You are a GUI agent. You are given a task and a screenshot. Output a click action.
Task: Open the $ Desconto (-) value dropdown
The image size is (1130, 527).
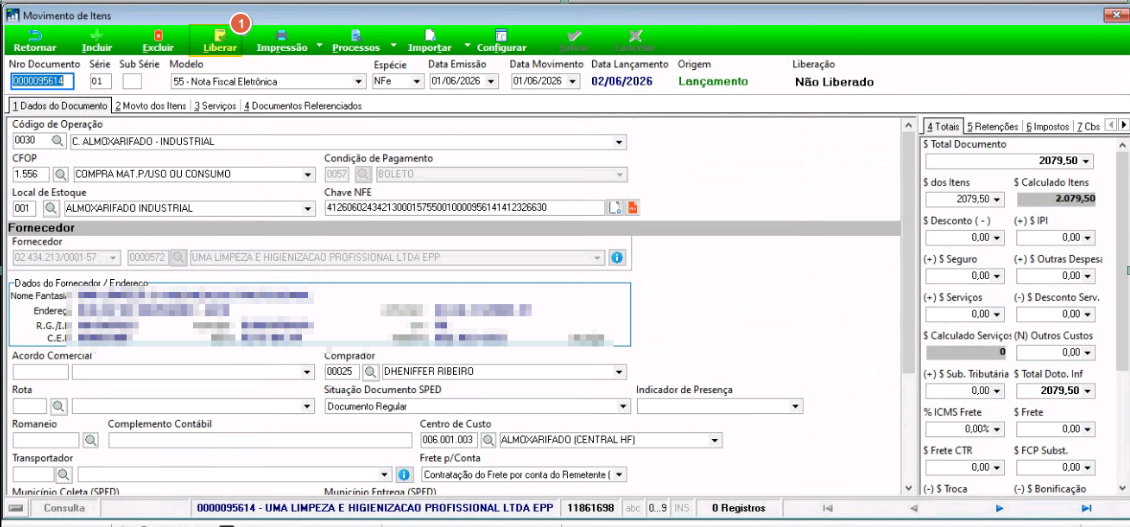997,237
